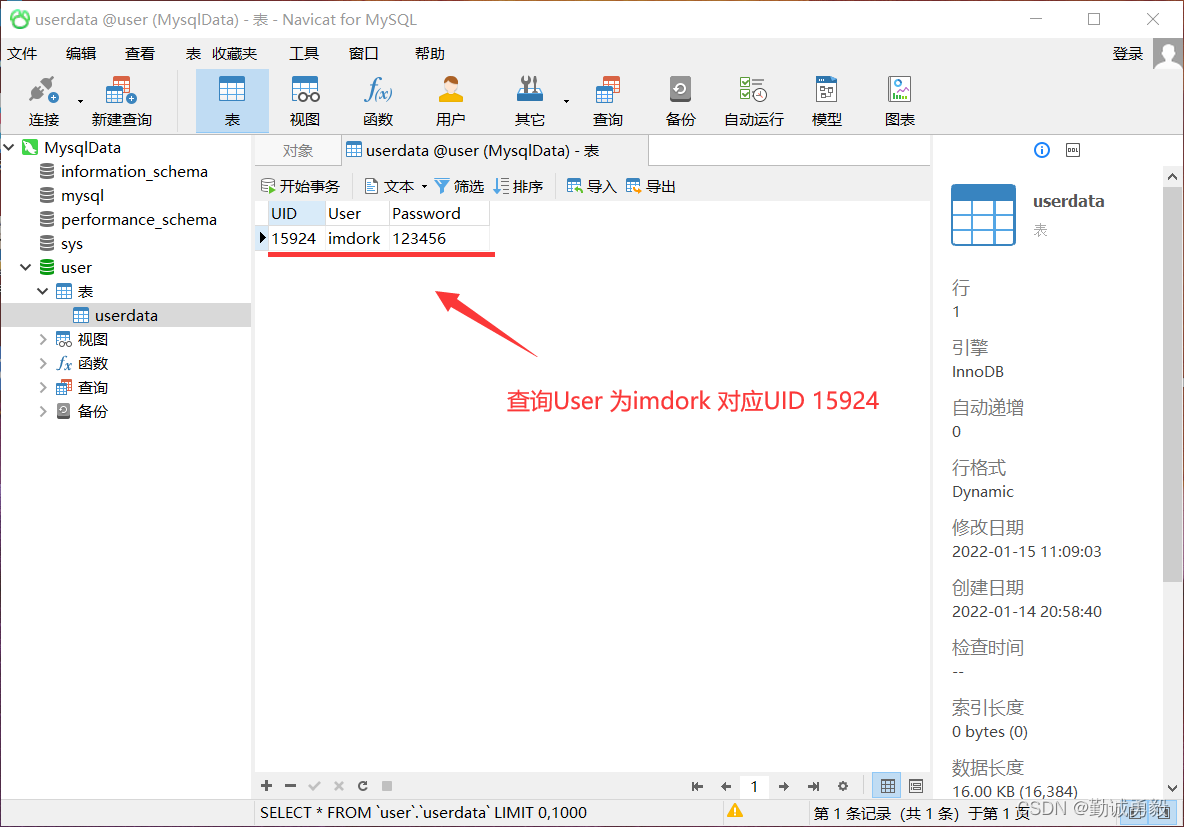Expand the 备份 node in the tree
This screenshot has height=827, width=1184.
(x=43, y=412)
